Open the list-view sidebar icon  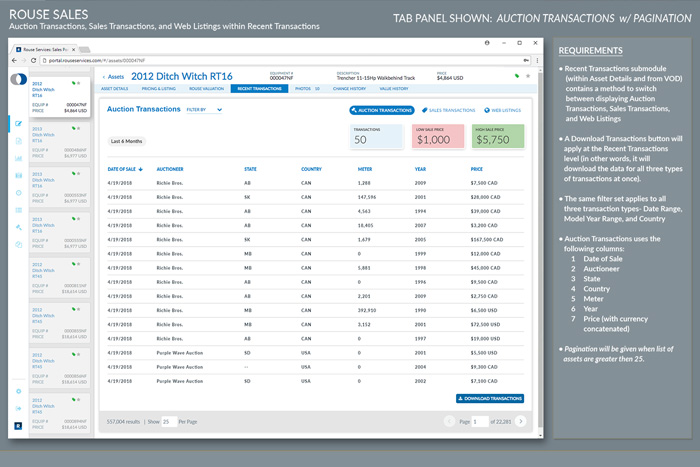(18, 210)
